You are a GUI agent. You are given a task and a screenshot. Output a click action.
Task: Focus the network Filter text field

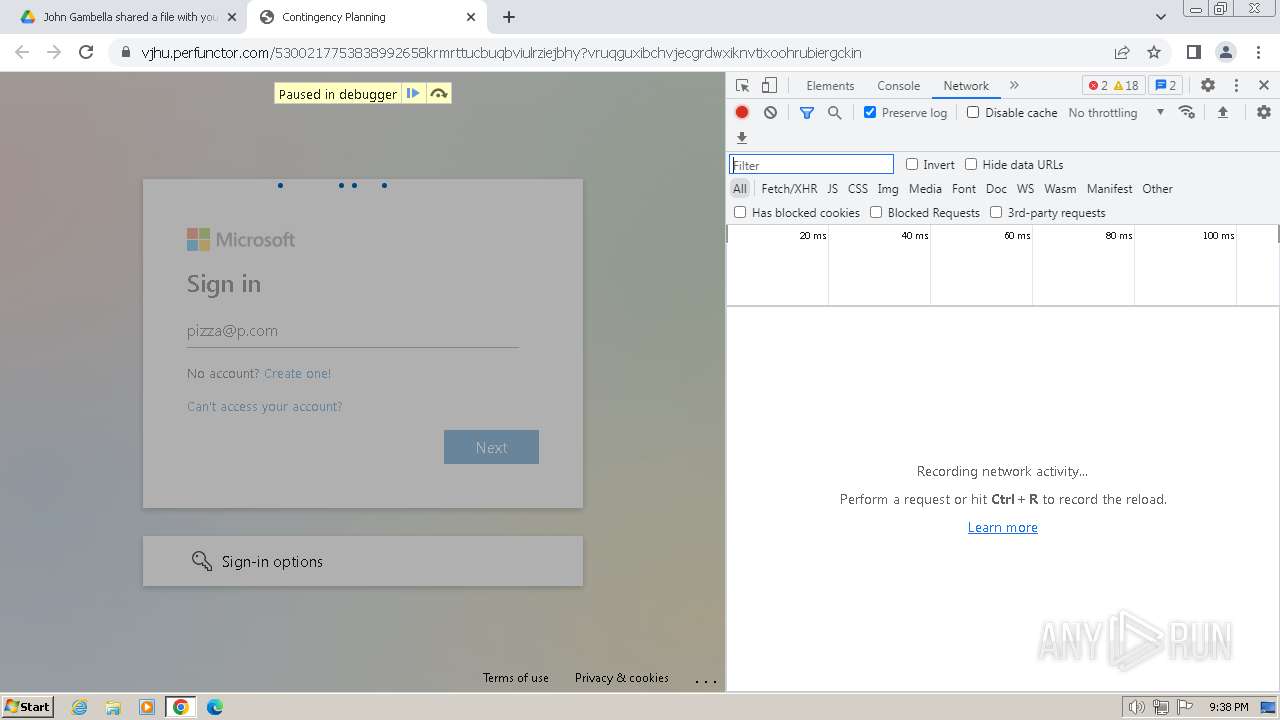click(811, 165)
